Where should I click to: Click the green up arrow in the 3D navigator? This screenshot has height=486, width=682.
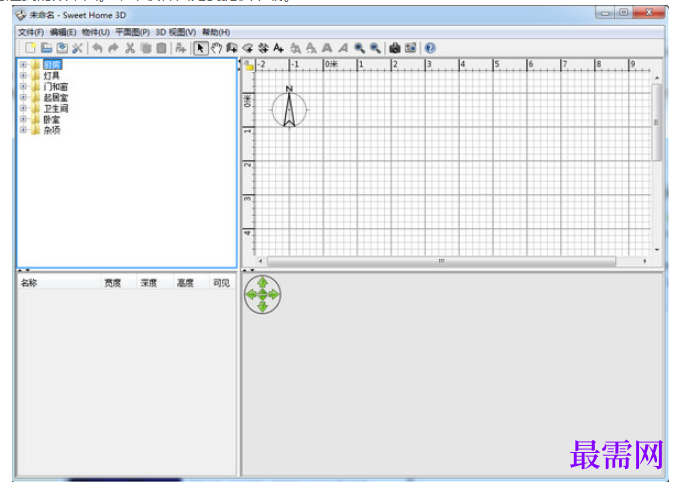click(262, 283)
